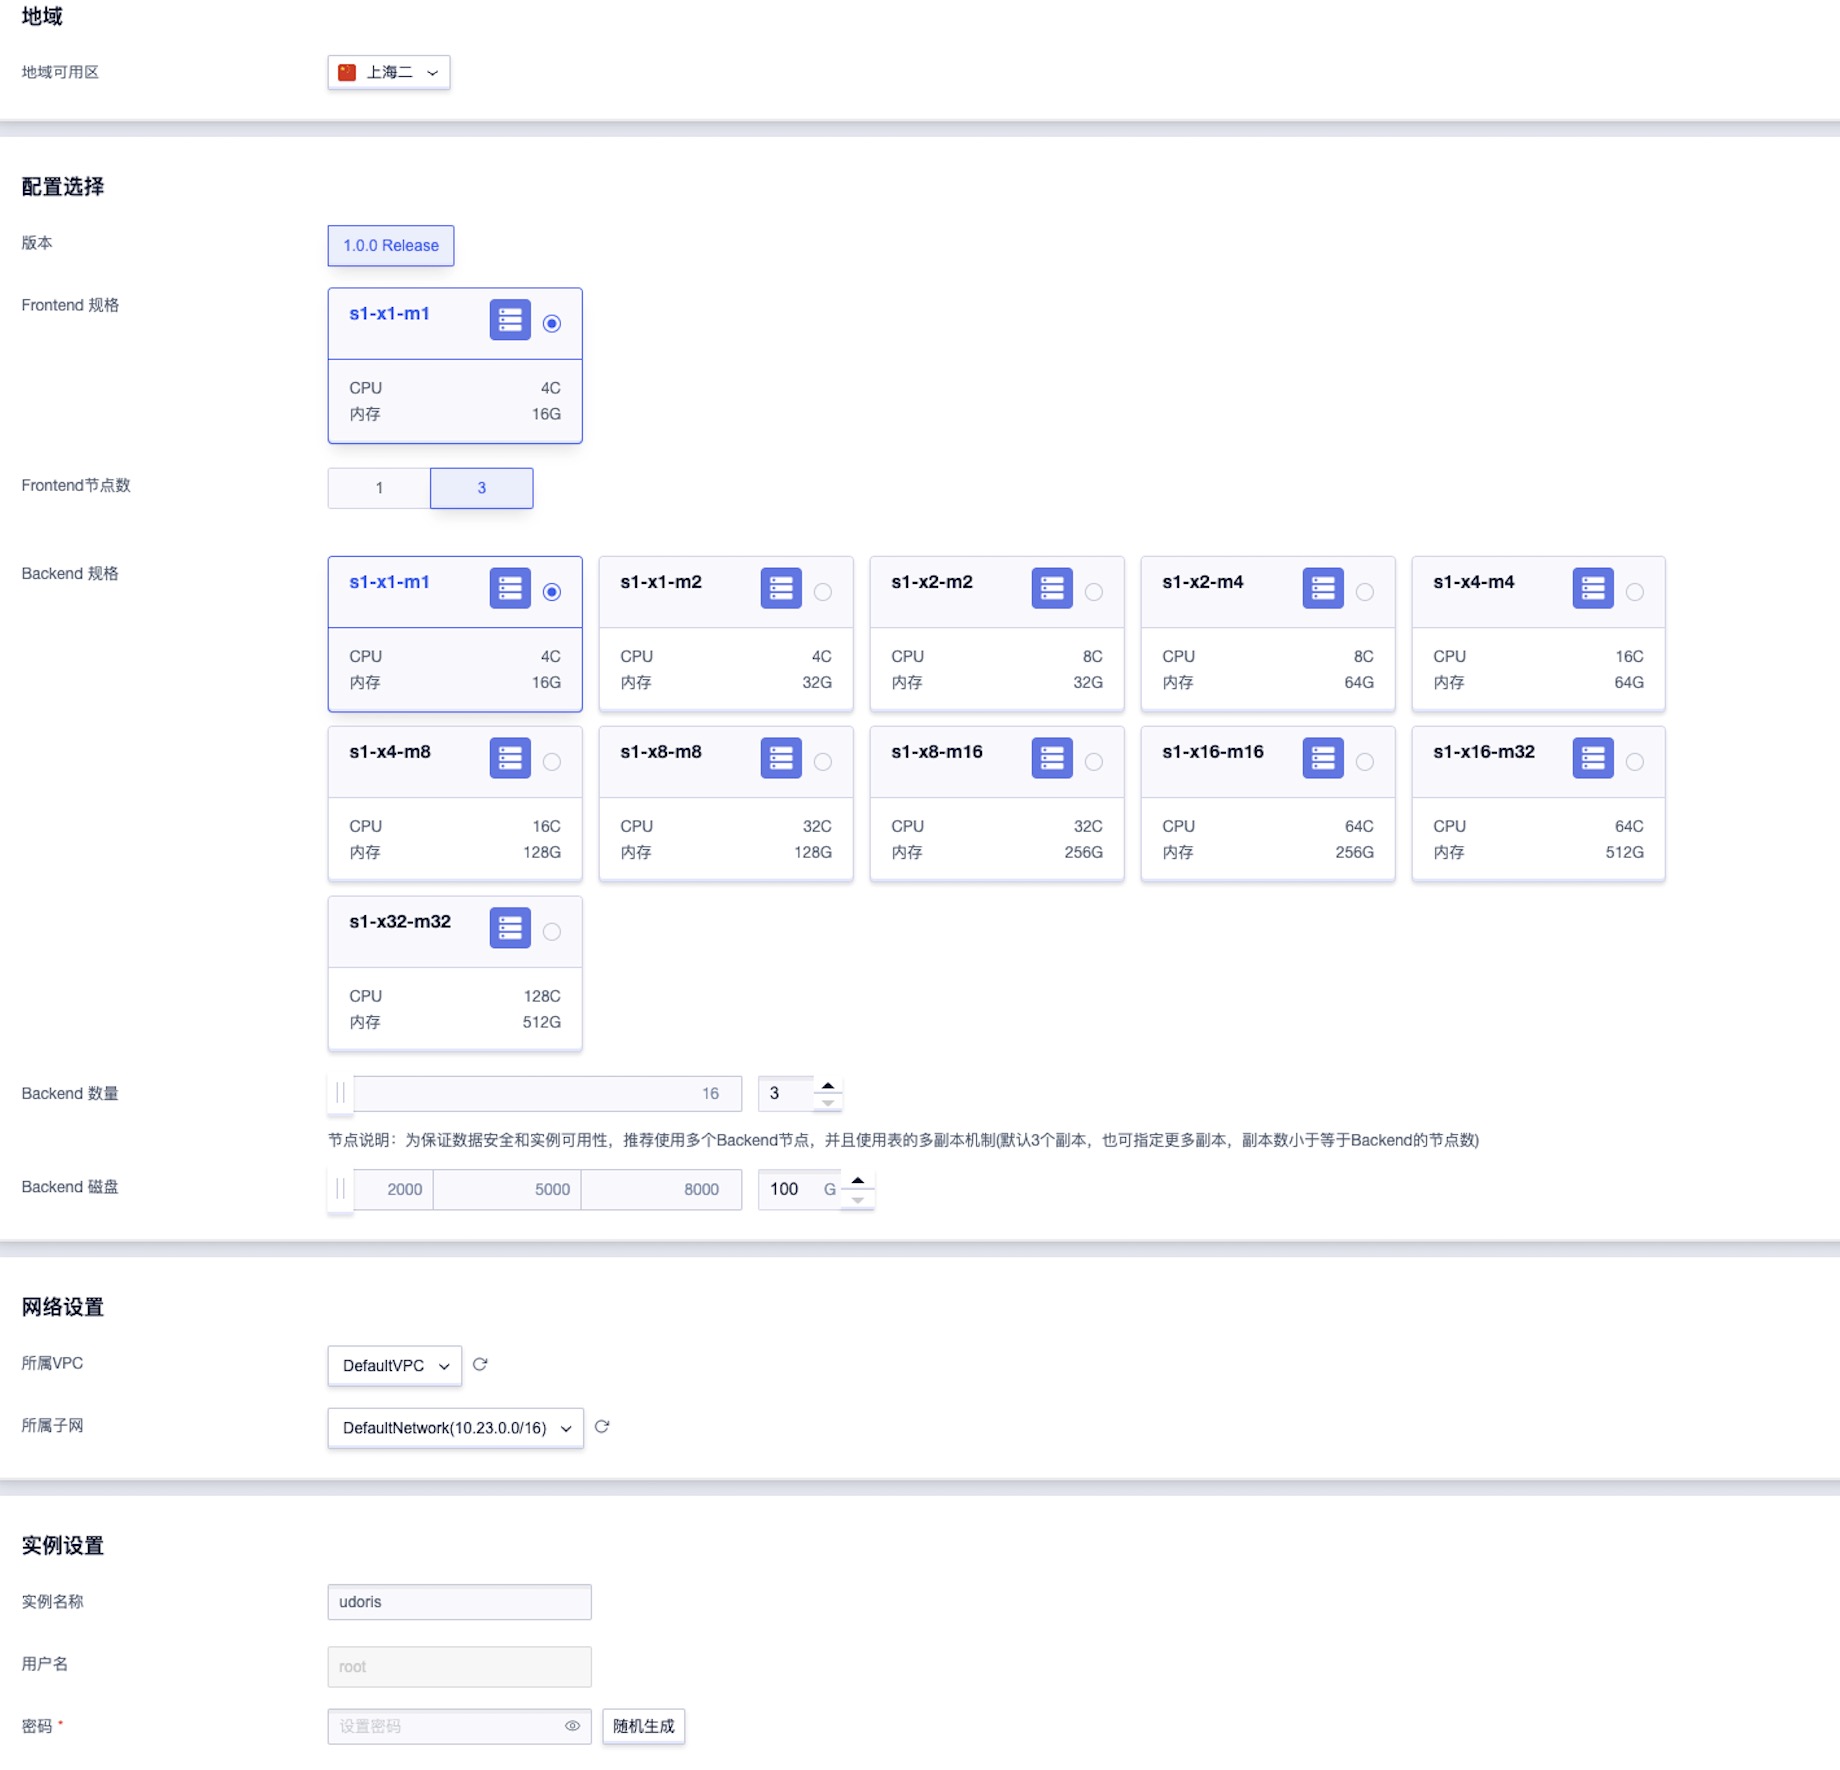
Task: Click the refresh icon next to DefaultNetwork subnet
Action: (602, 1427)
